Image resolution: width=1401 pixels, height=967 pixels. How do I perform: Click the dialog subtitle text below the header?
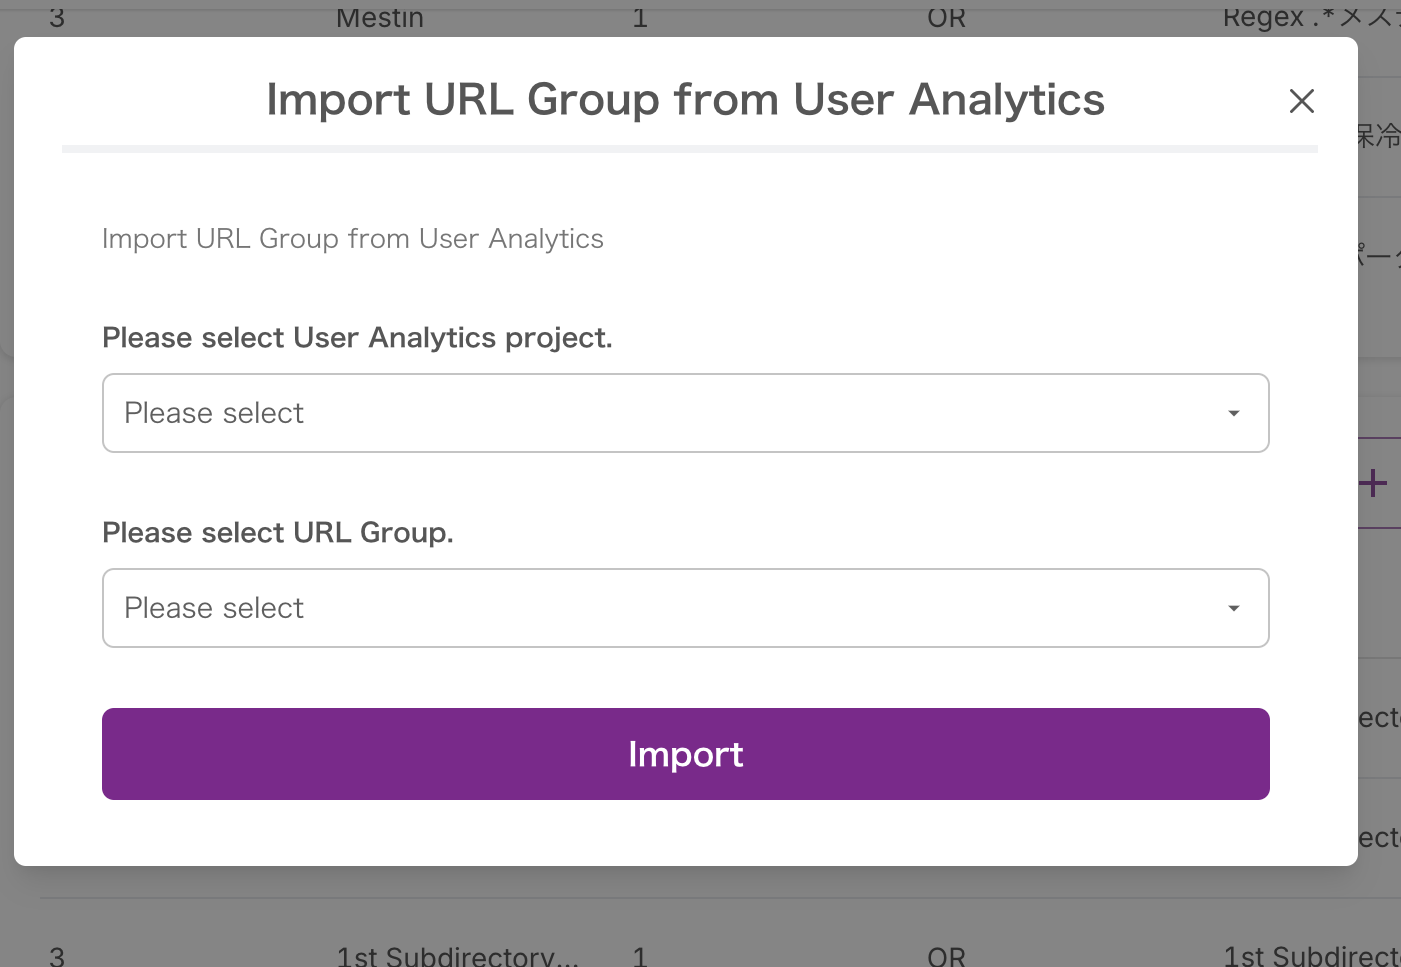click(353, 239)
